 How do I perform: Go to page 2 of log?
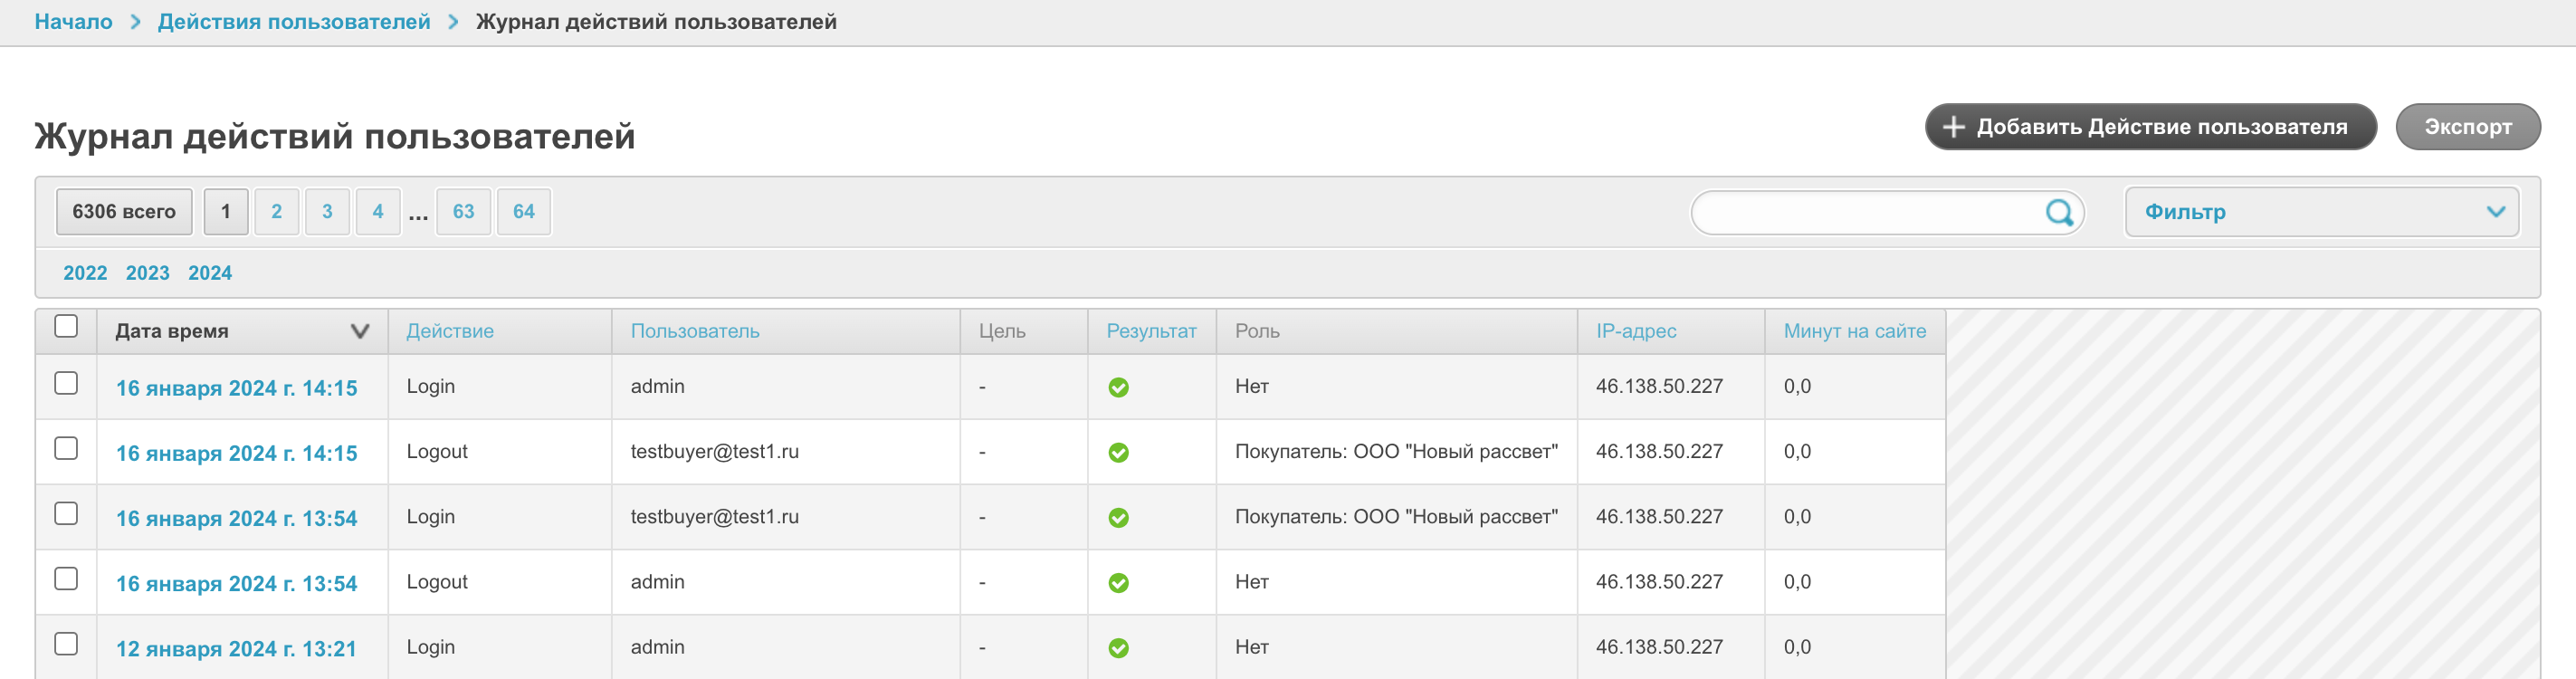pos(276,212)
